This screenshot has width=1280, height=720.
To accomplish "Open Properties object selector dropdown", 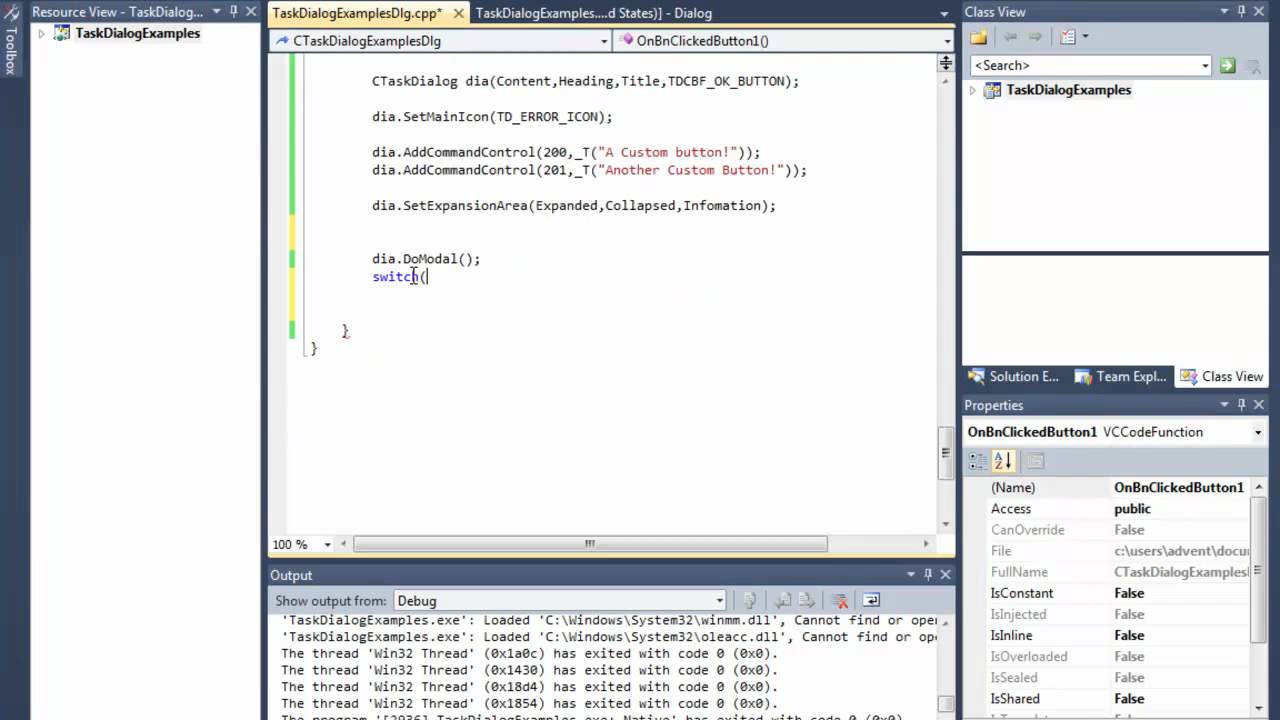I will (1258, 432).
